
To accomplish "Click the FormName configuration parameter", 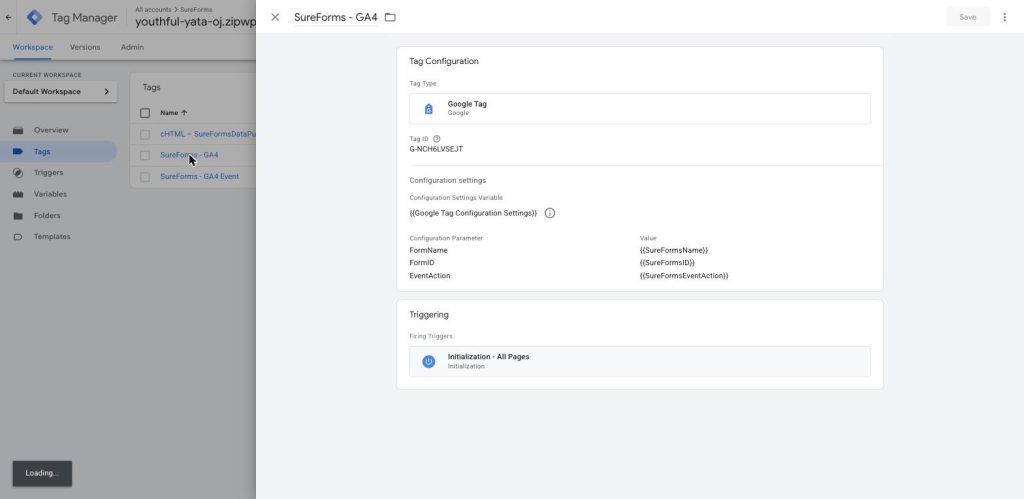I will coord(428,250).
